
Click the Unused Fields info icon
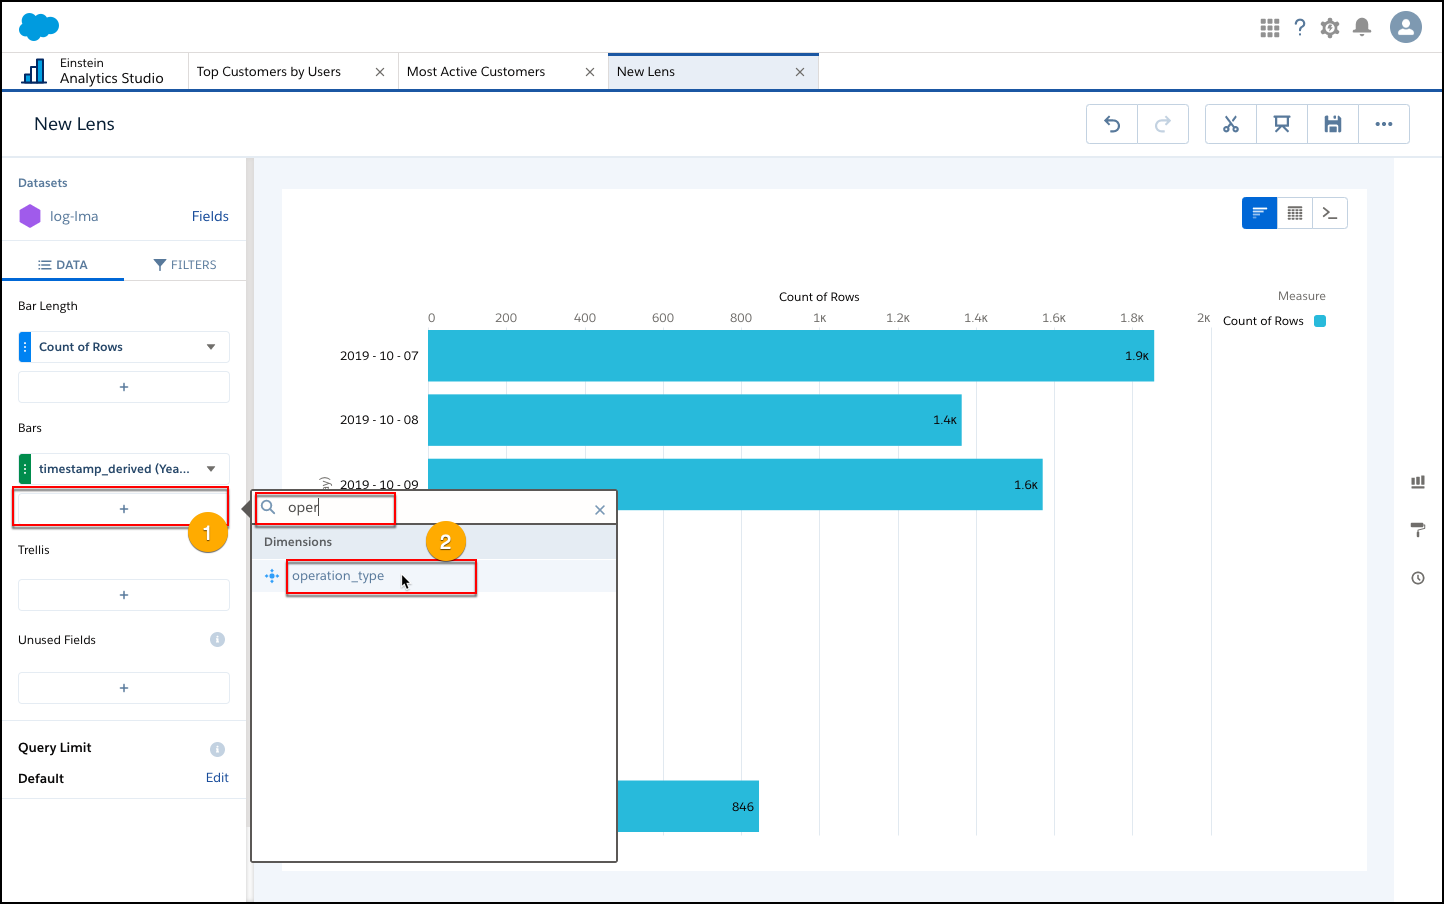click(217, 640)
